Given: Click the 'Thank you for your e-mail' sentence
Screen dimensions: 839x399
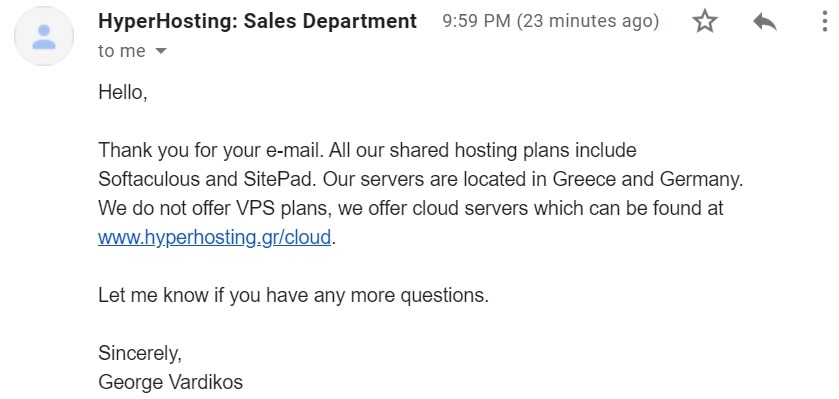Looking at the screenshot, I should [211, 150].
